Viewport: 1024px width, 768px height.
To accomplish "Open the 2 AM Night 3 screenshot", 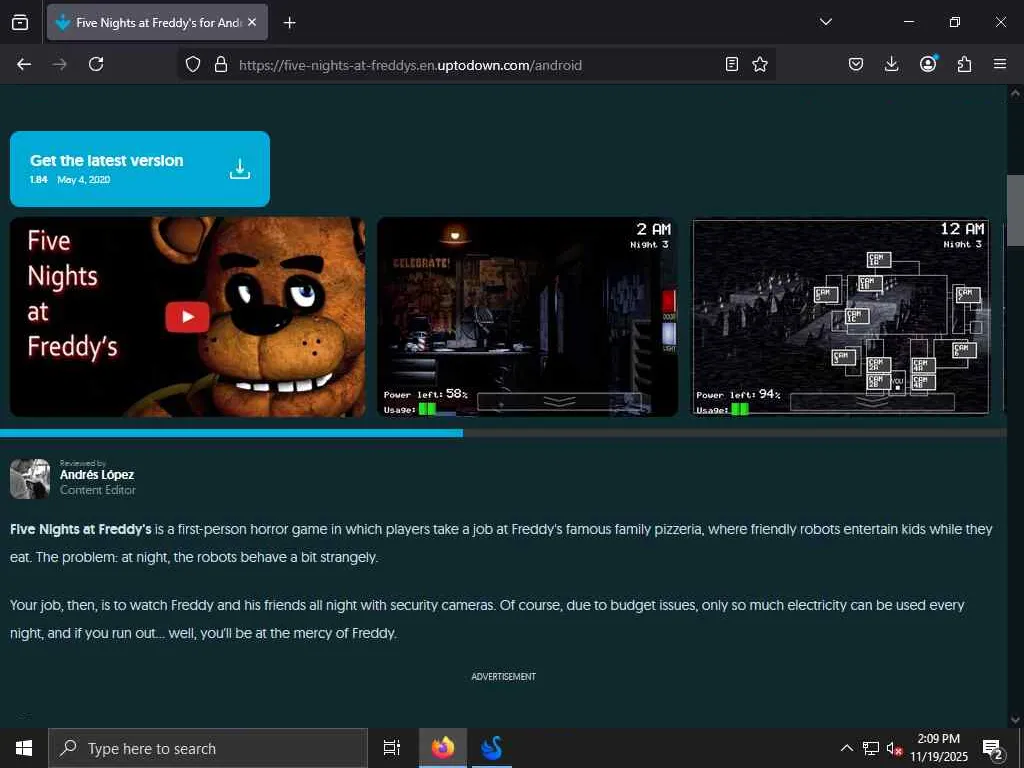I will pos(528,317).
